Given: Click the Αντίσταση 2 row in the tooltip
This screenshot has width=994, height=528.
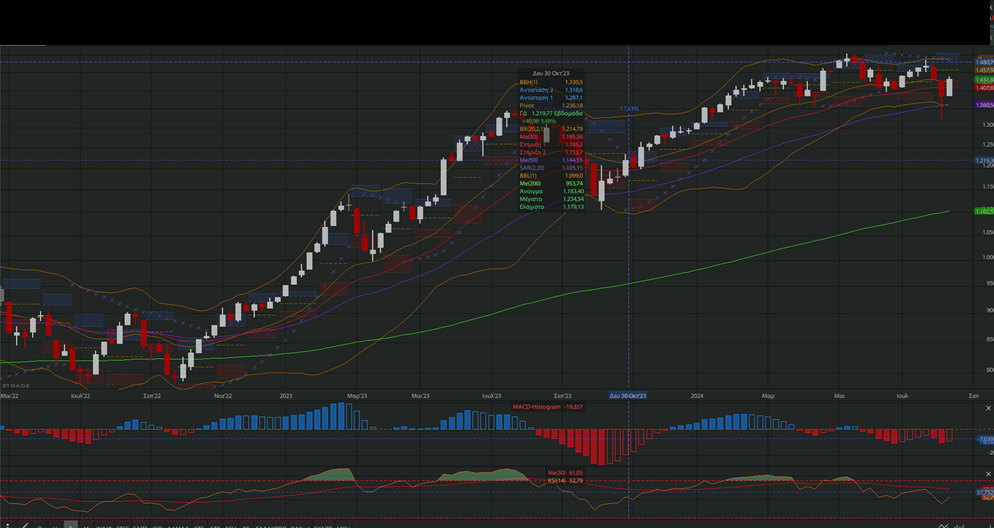Looking at the screenshot, I should coord(551,90).
